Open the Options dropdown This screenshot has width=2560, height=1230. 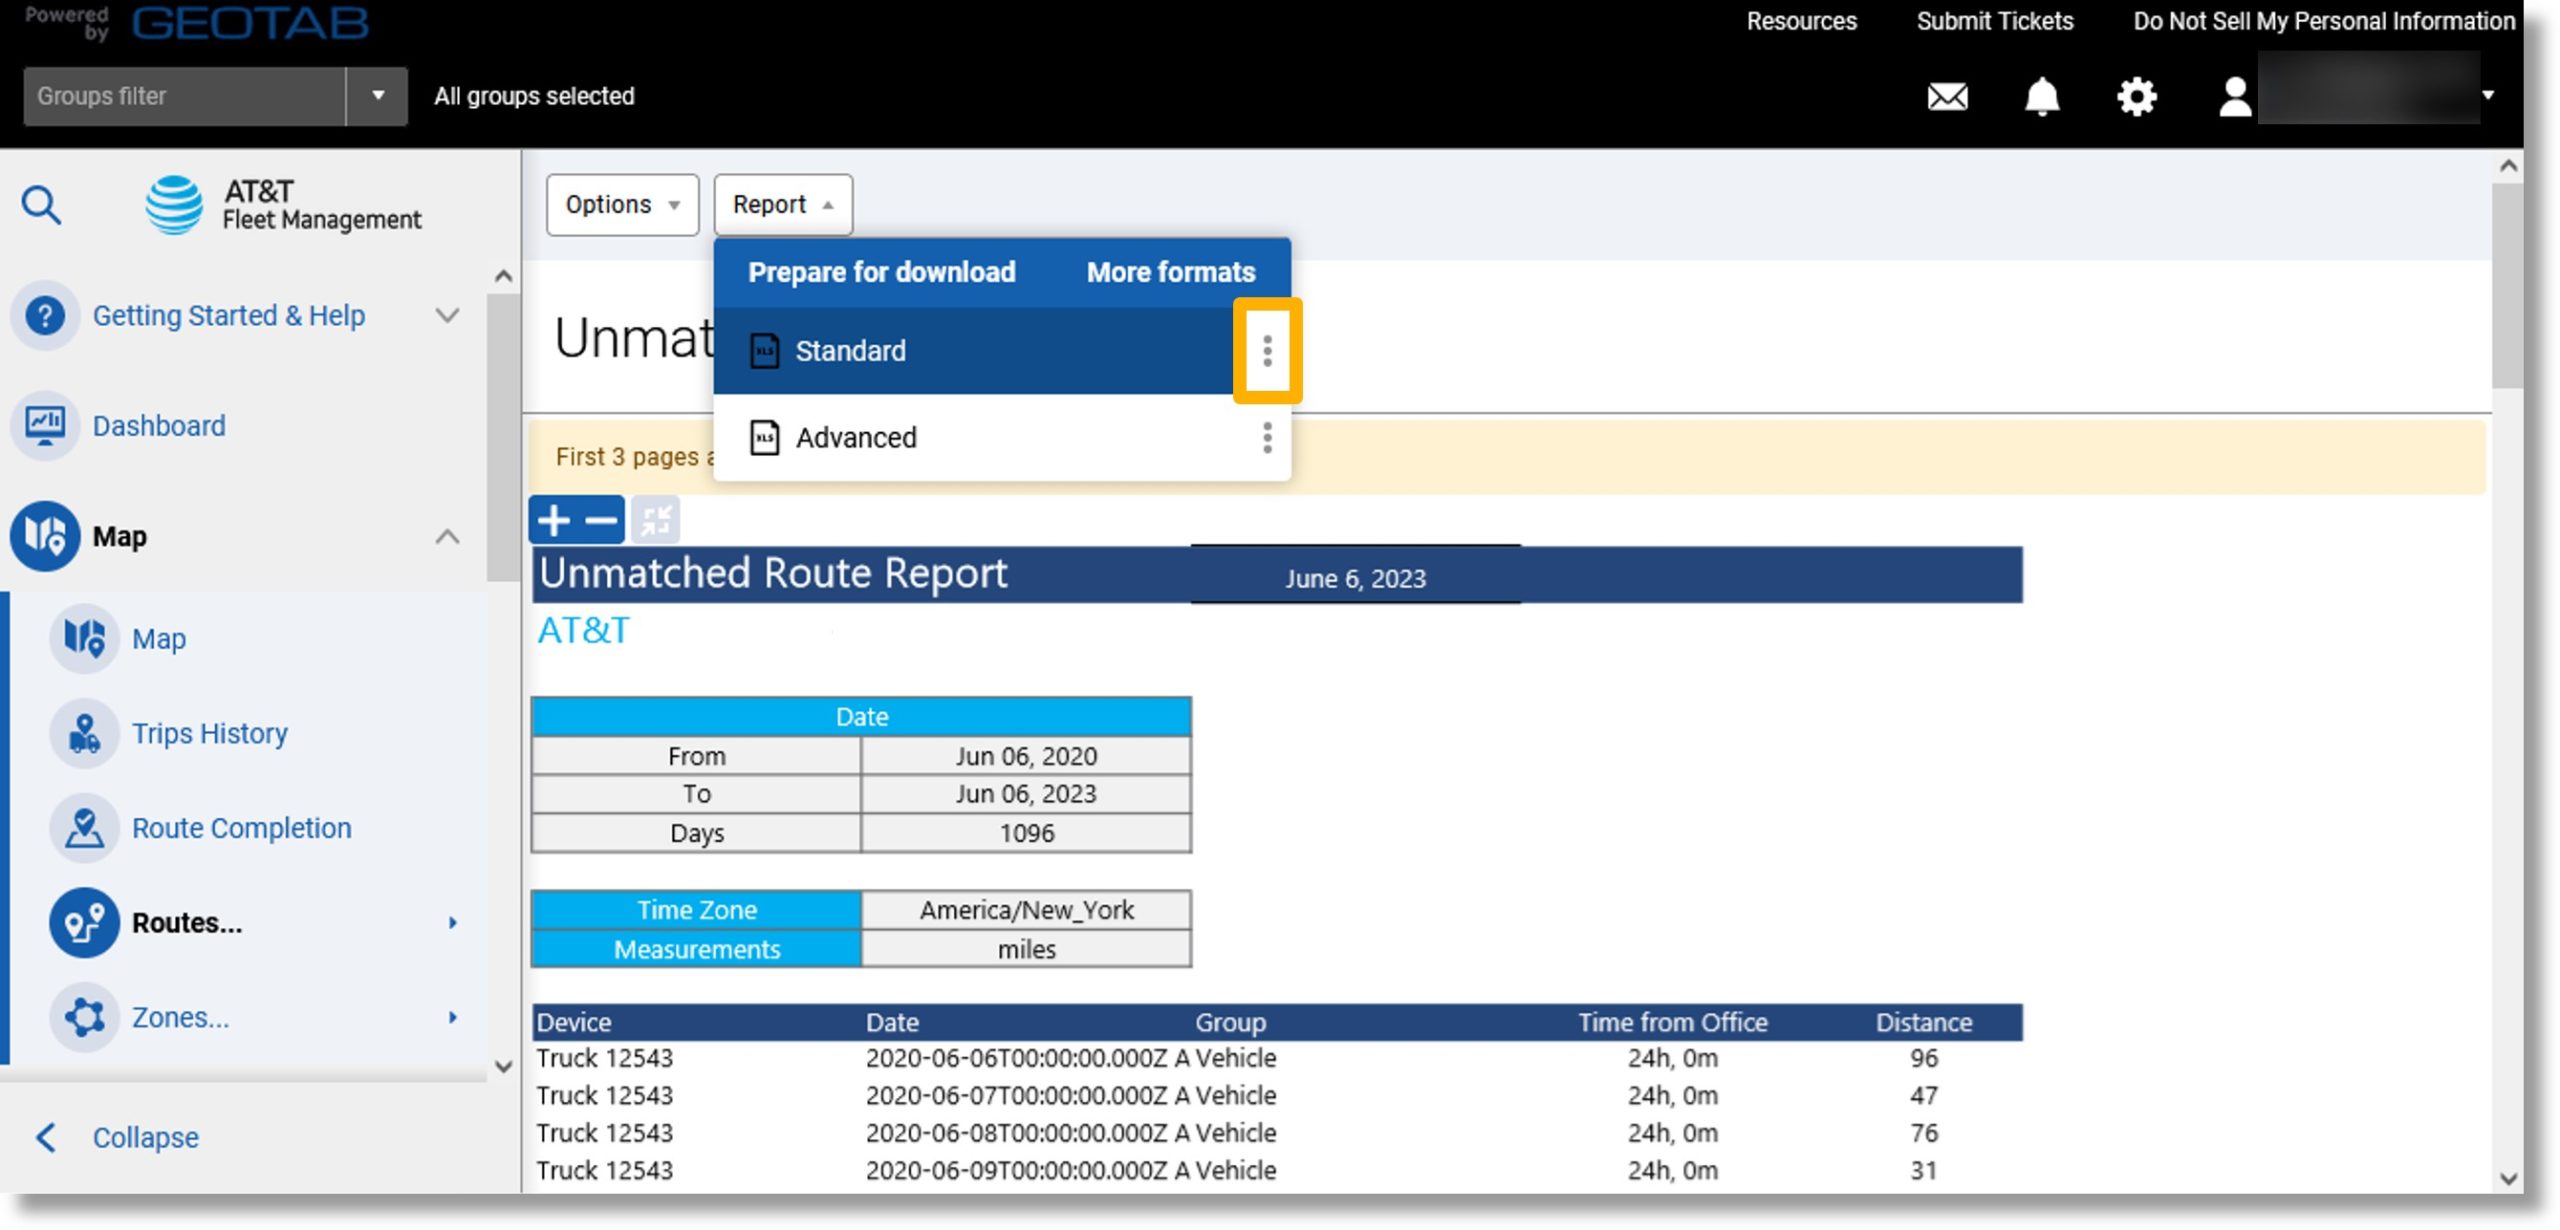622,205
